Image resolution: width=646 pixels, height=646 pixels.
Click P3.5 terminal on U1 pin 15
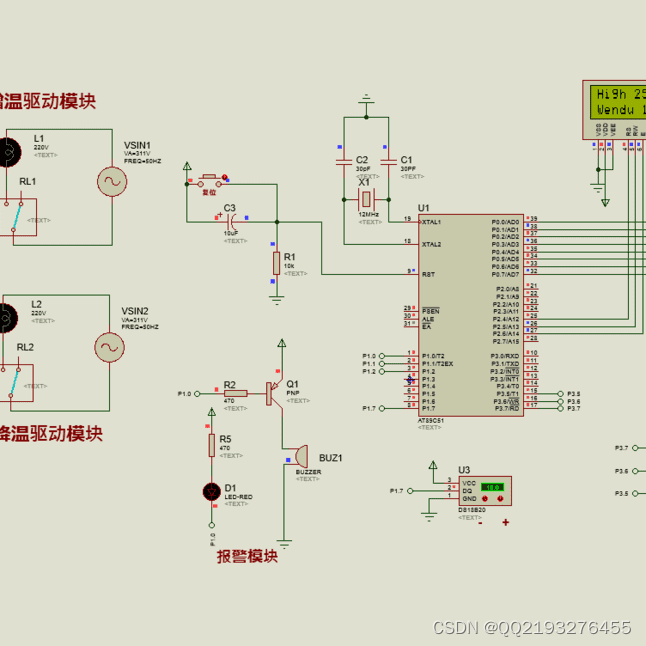click(x=560, y=394)
